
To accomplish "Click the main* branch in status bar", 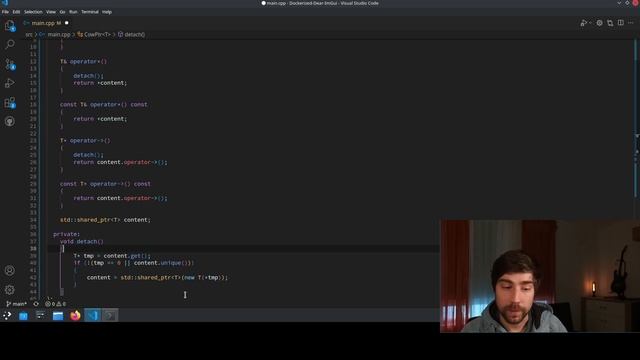I will [16, 304].
